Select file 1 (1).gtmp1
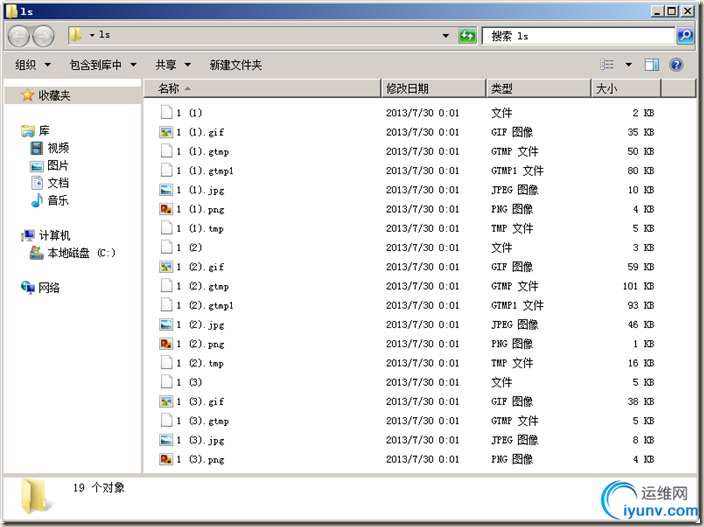The image size is (704, 527). [205, 171]
